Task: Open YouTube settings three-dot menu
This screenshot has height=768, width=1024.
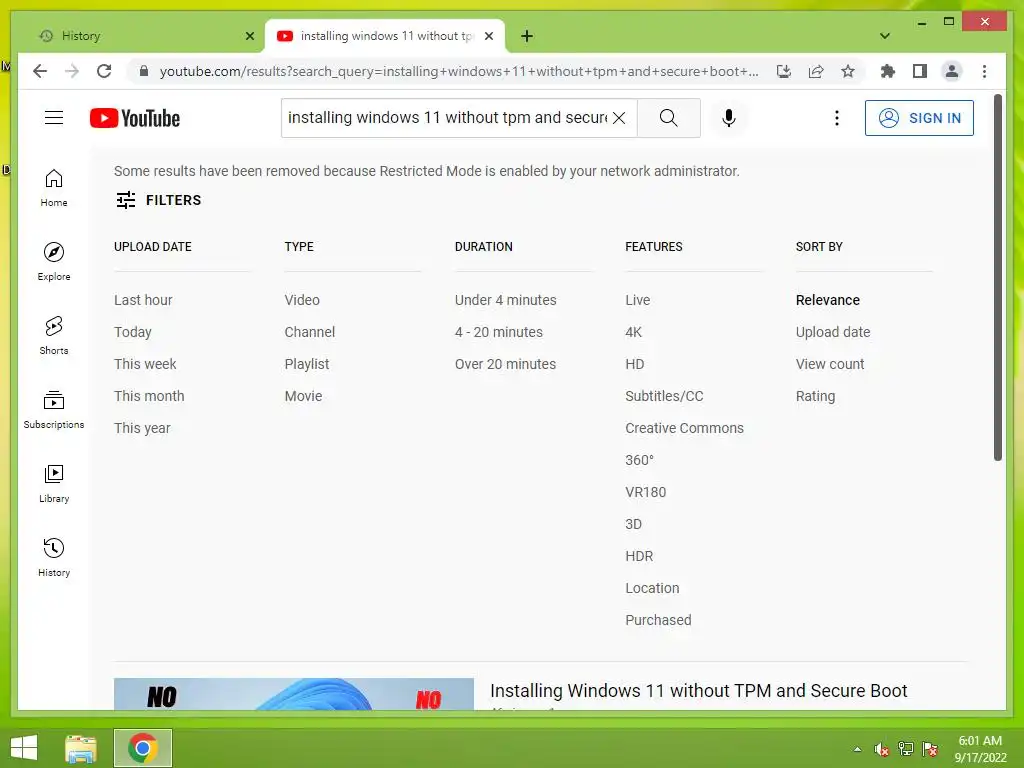Action: [x=837, y=118]
